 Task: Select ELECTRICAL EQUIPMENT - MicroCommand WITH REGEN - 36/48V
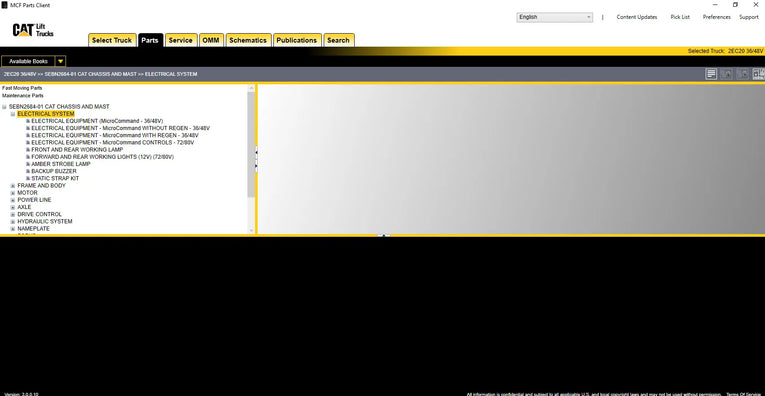click(x=115, y=136)
